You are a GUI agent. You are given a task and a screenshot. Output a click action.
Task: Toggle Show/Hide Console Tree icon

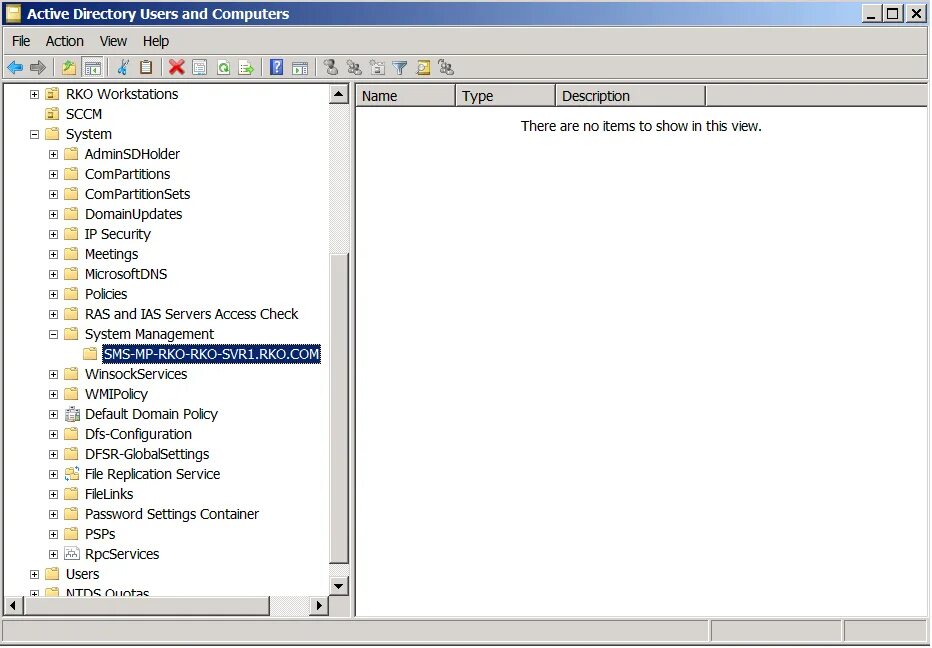(x=92, y=68)
